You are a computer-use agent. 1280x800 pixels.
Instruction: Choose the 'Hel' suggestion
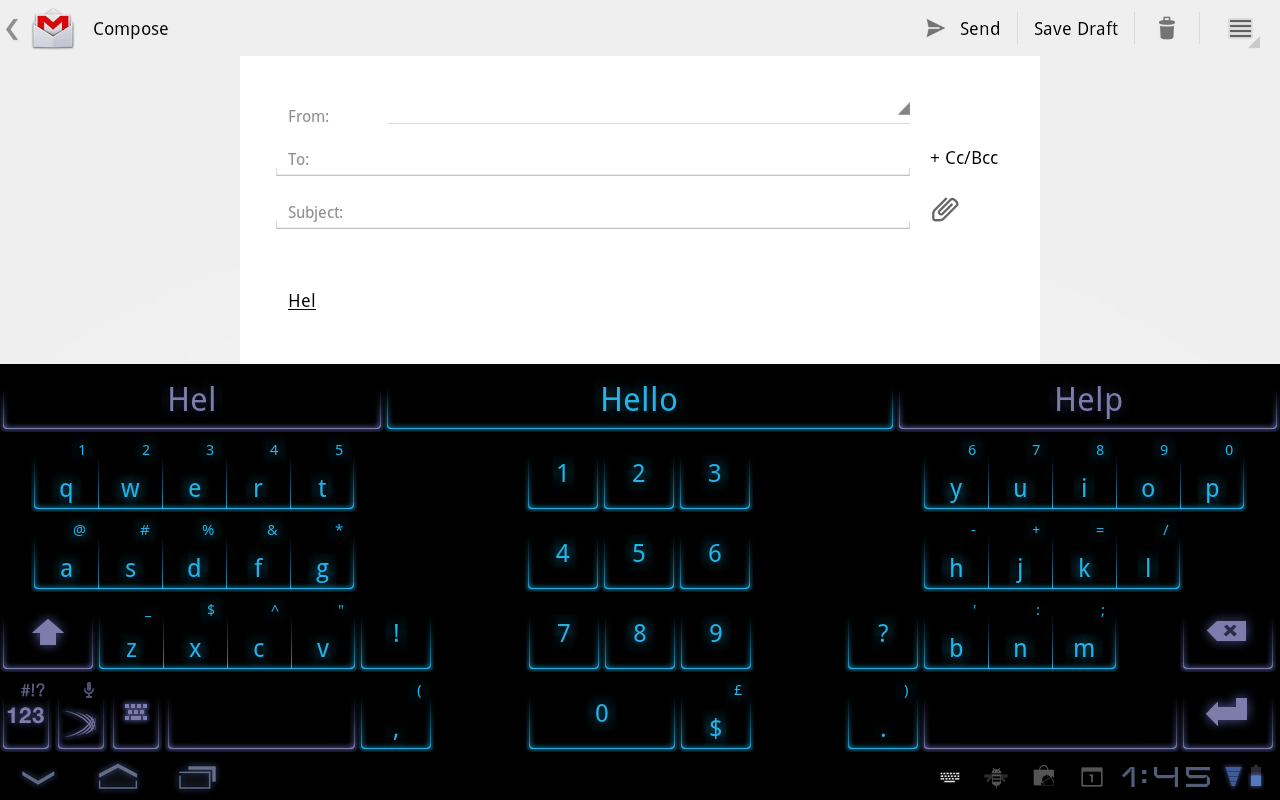coord(192,400)
